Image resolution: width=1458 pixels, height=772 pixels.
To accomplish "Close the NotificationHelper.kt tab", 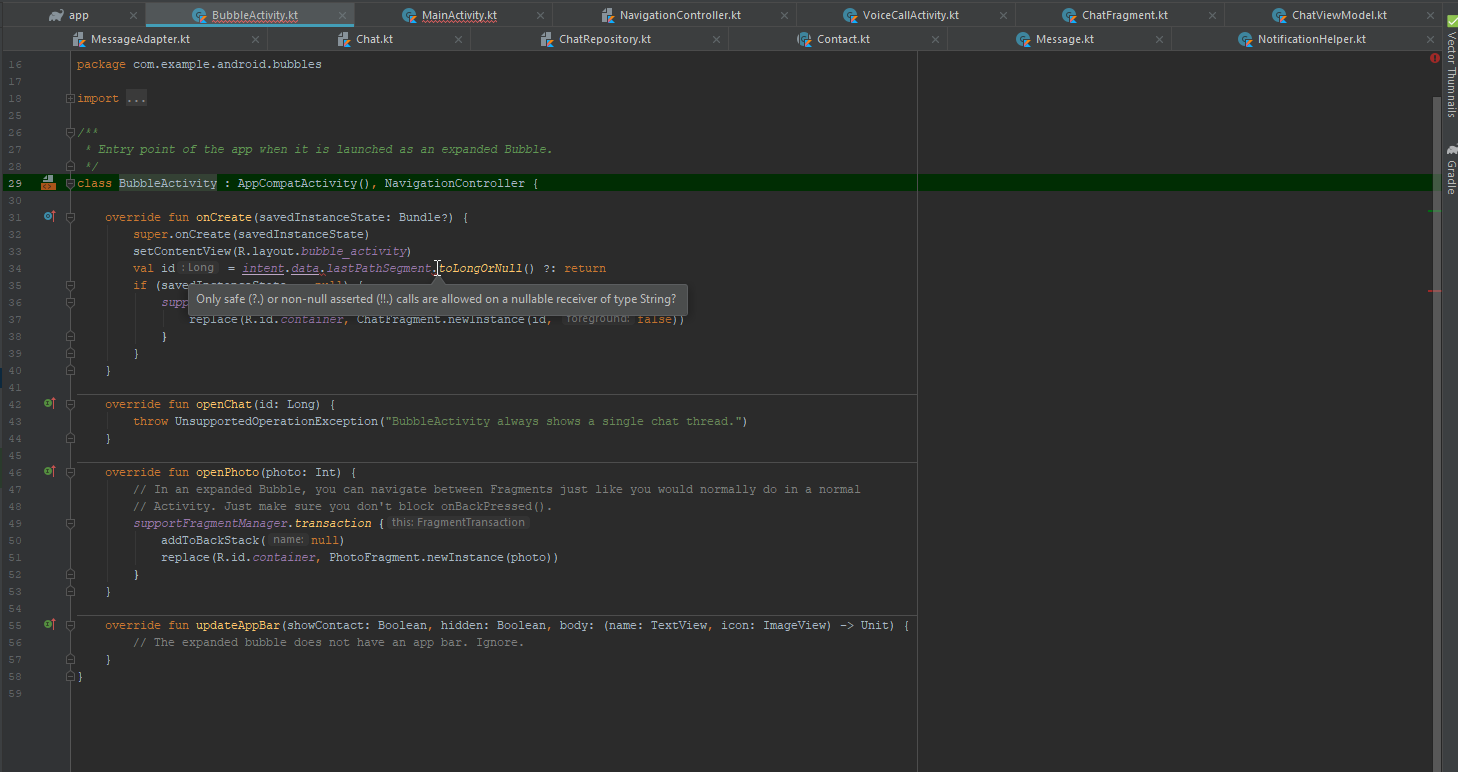I will 1431,39.
